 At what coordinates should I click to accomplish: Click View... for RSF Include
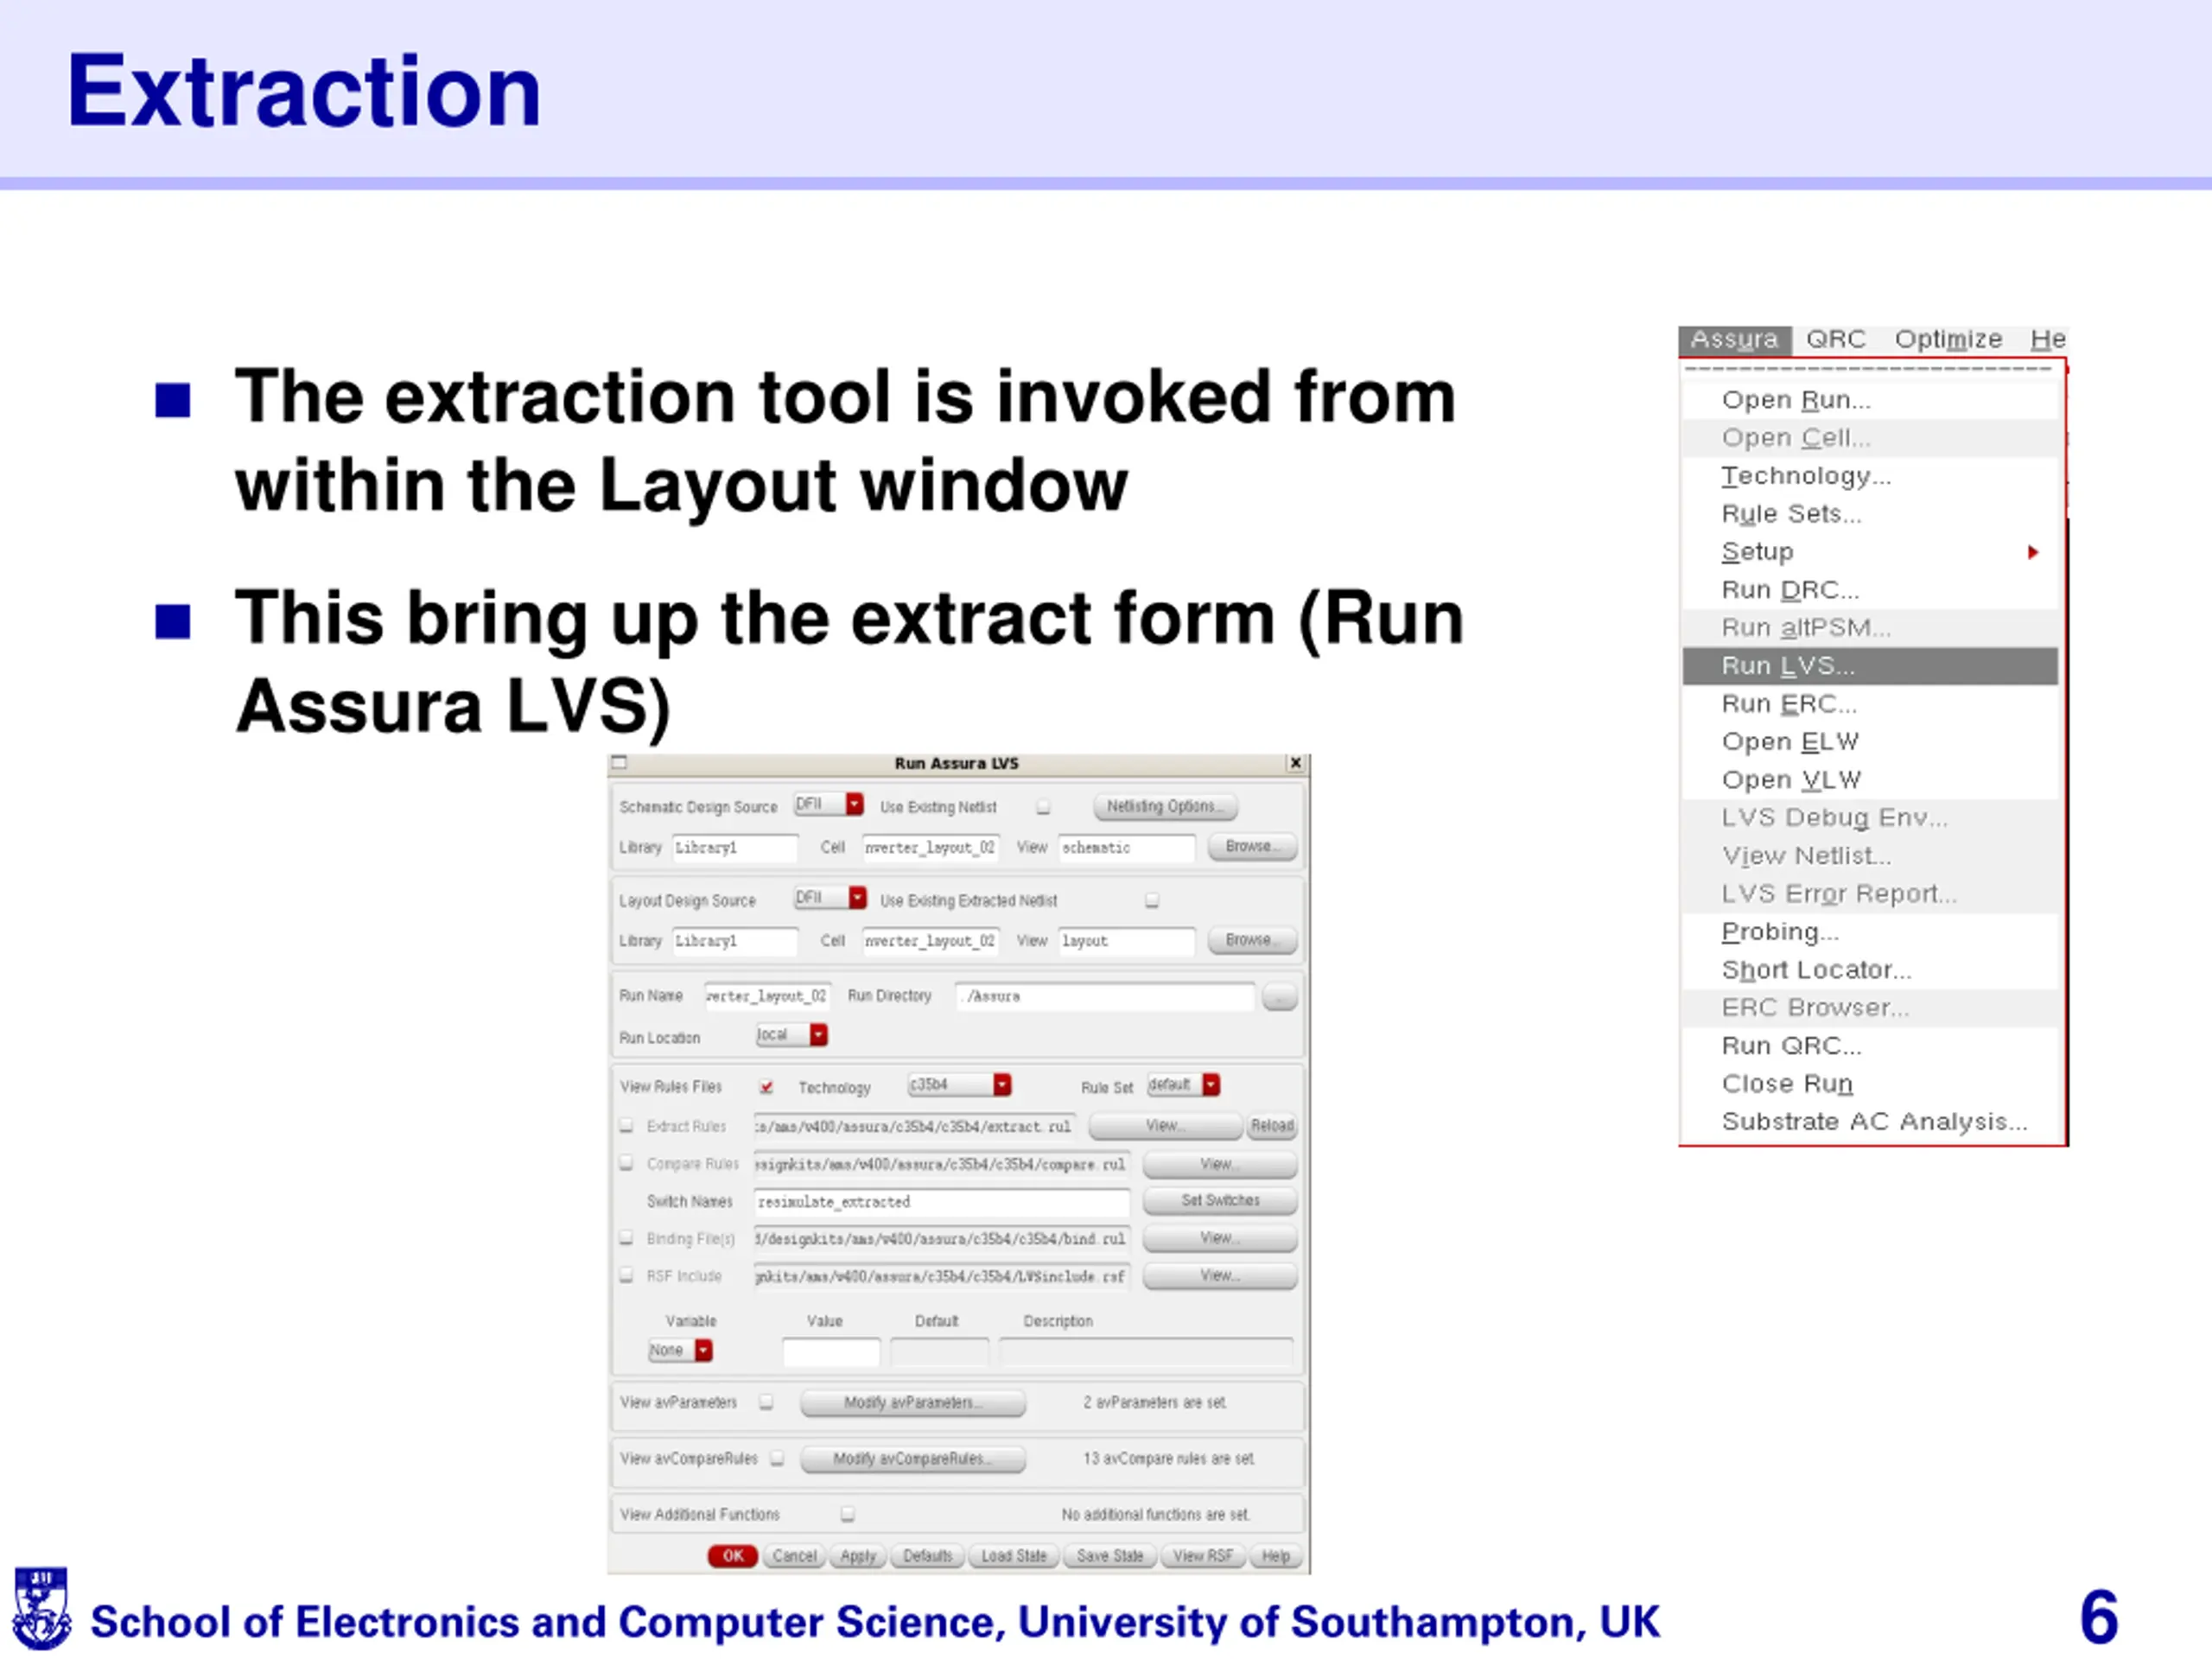click(x=1220, y=1276)
